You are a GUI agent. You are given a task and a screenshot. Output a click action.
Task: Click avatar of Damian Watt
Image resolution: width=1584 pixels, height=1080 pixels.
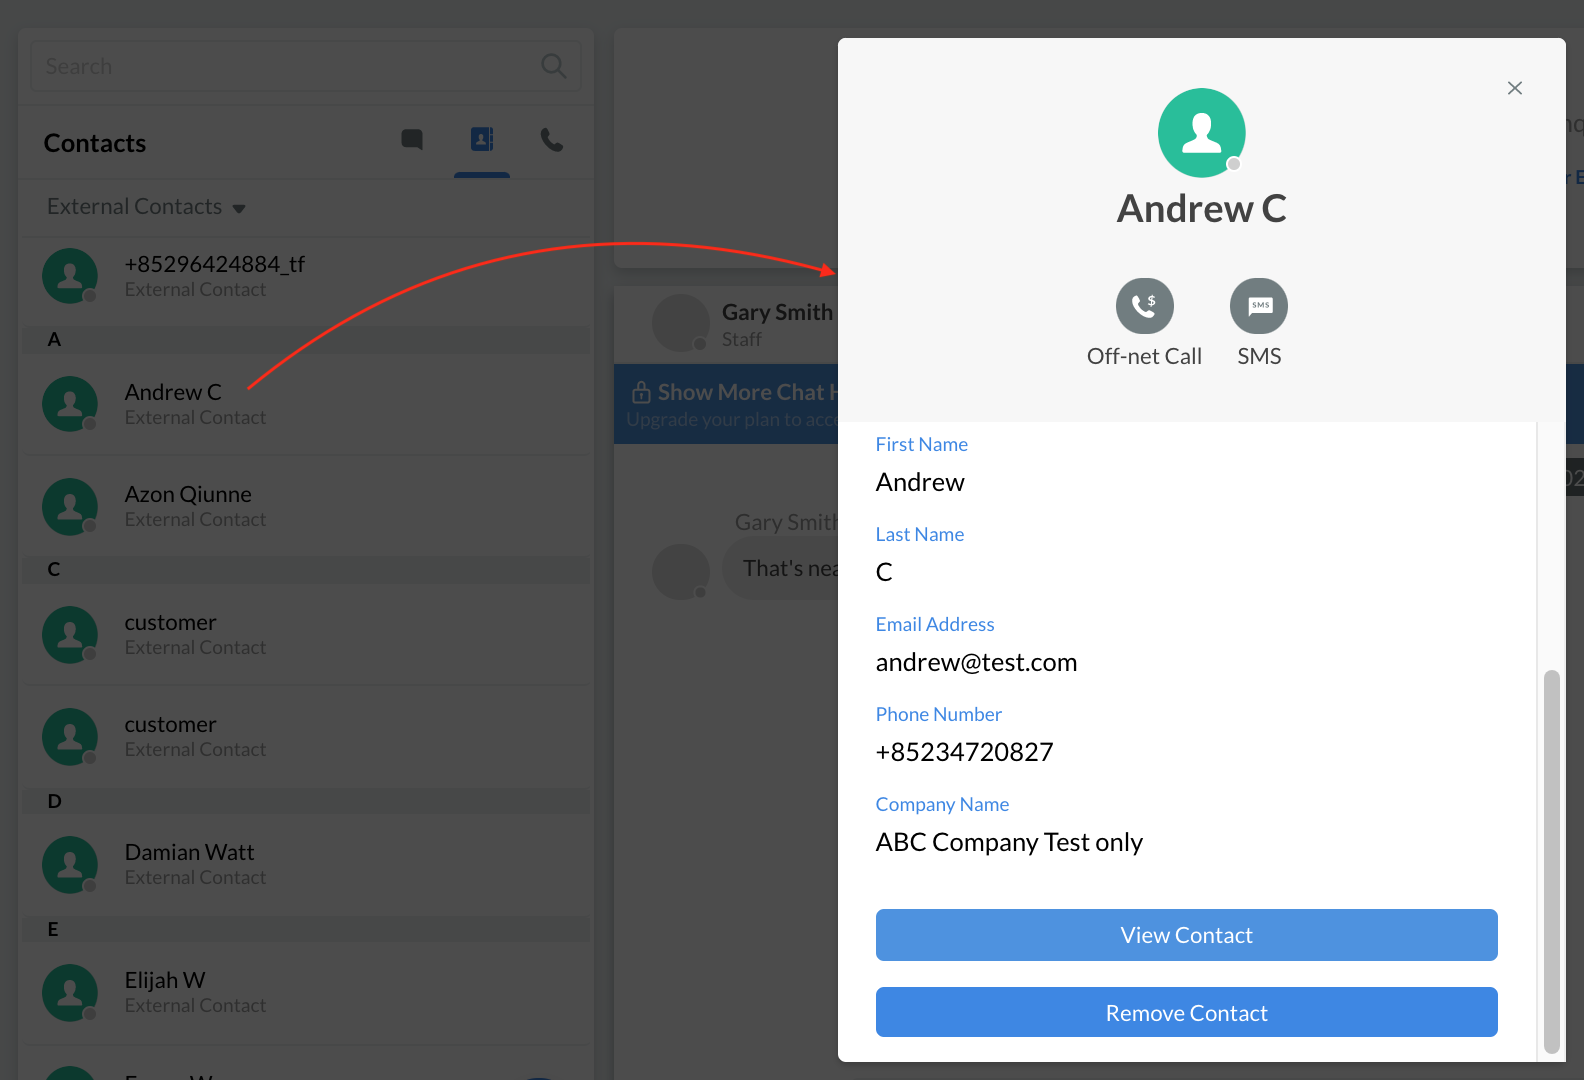tap(70, 865)
